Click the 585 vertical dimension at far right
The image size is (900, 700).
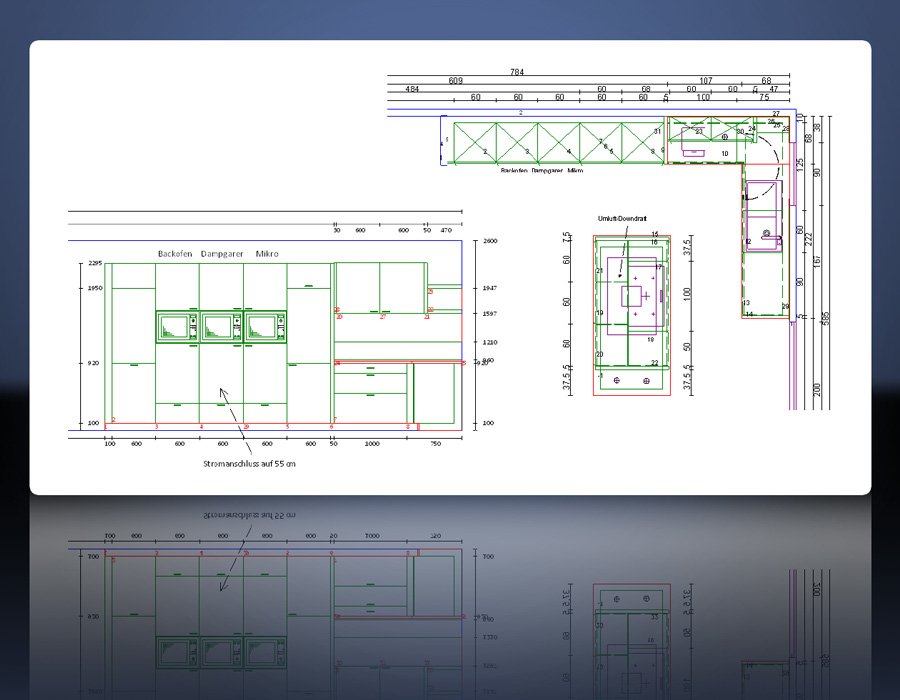point(826,318)
